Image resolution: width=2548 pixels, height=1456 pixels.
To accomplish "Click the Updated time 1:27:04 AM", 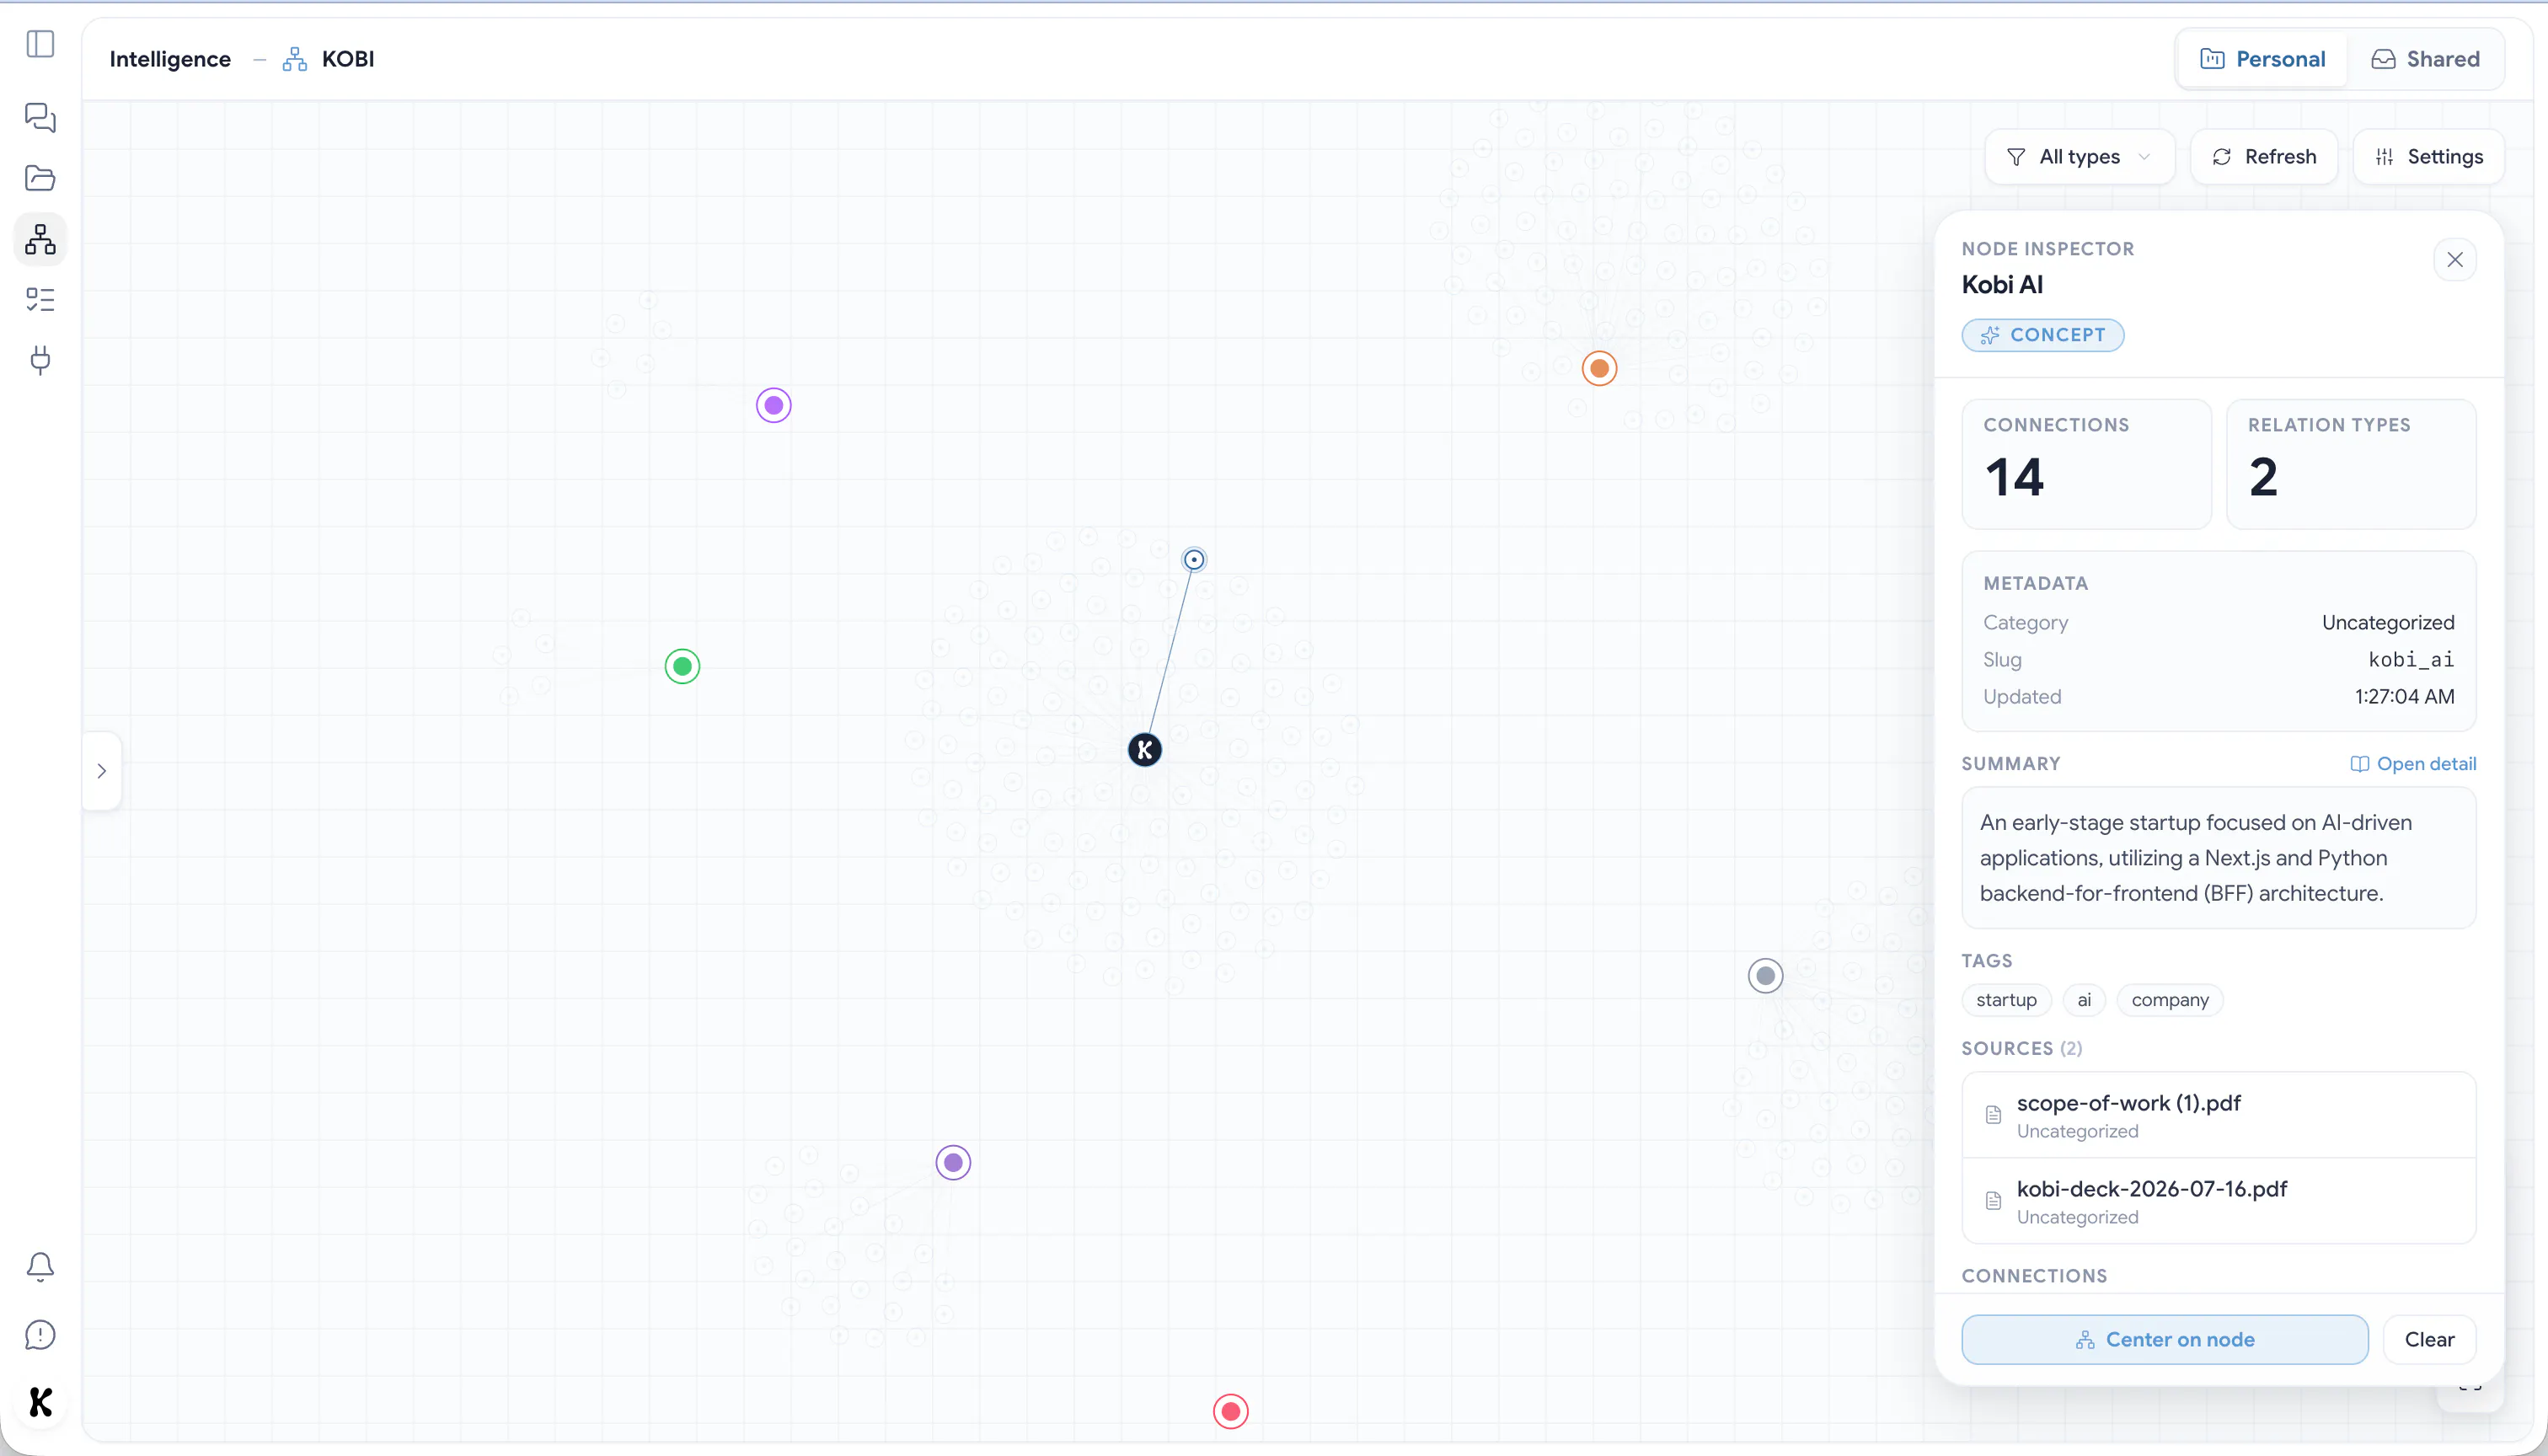I will pos(2405,697).
